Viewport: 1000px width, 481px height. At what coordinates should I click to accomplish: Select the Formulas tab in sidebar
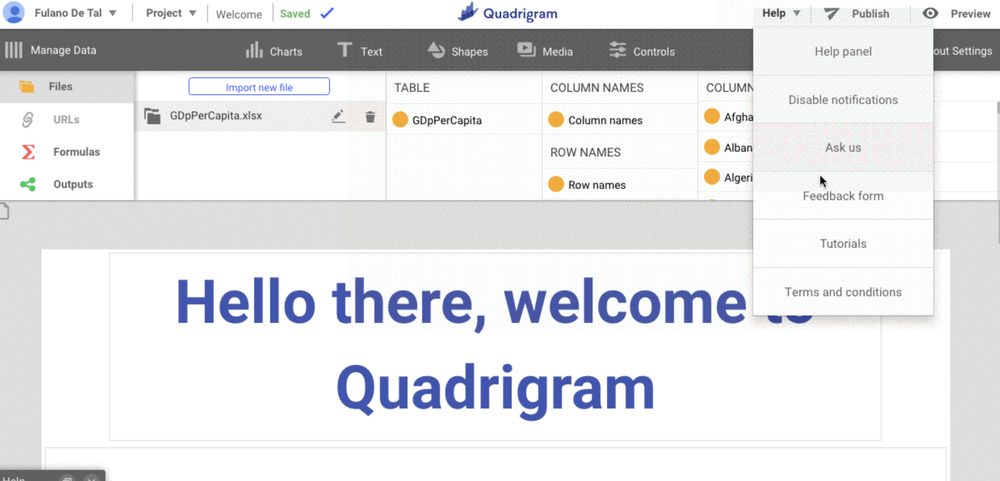tap(67, 152)
